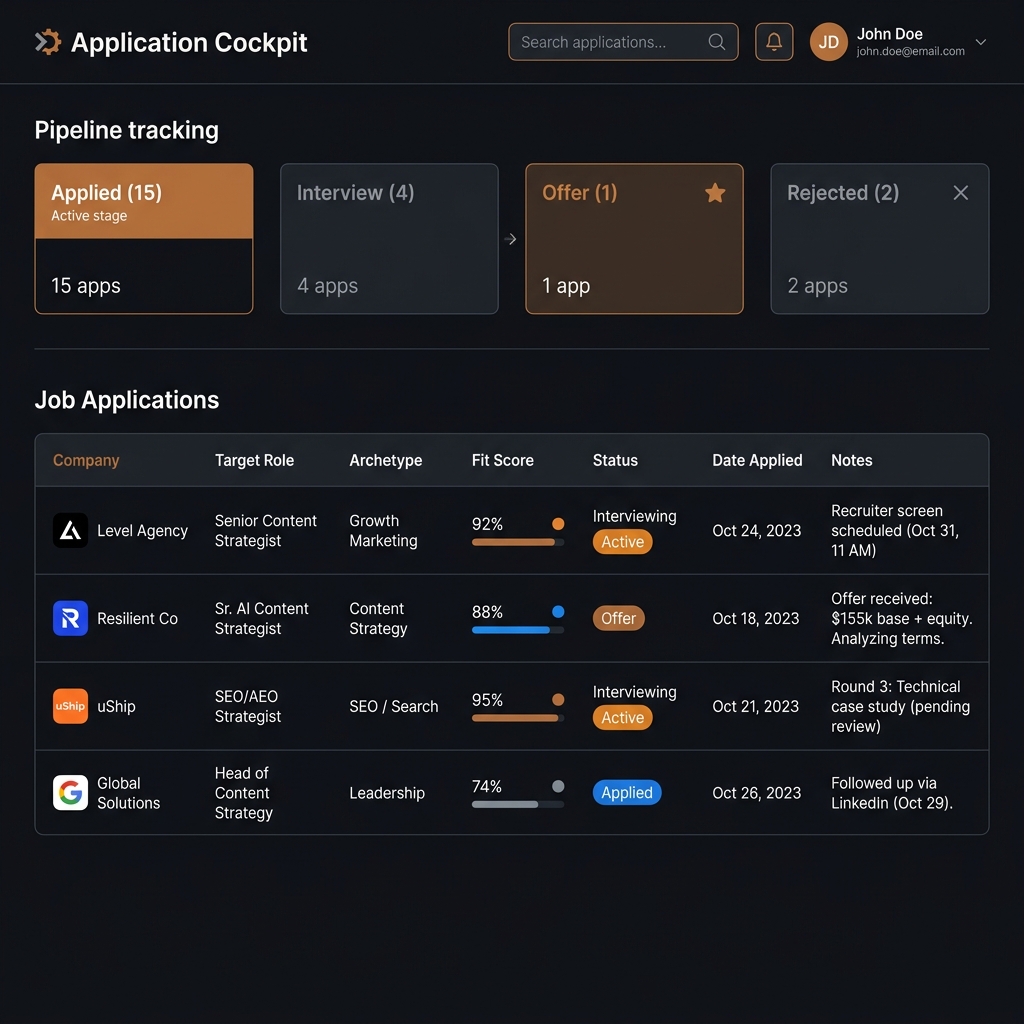The width and height of the screenshot is (1024, 1024).
Task: Click the Resilient Co company name
Action: click(x=137, y=618)
